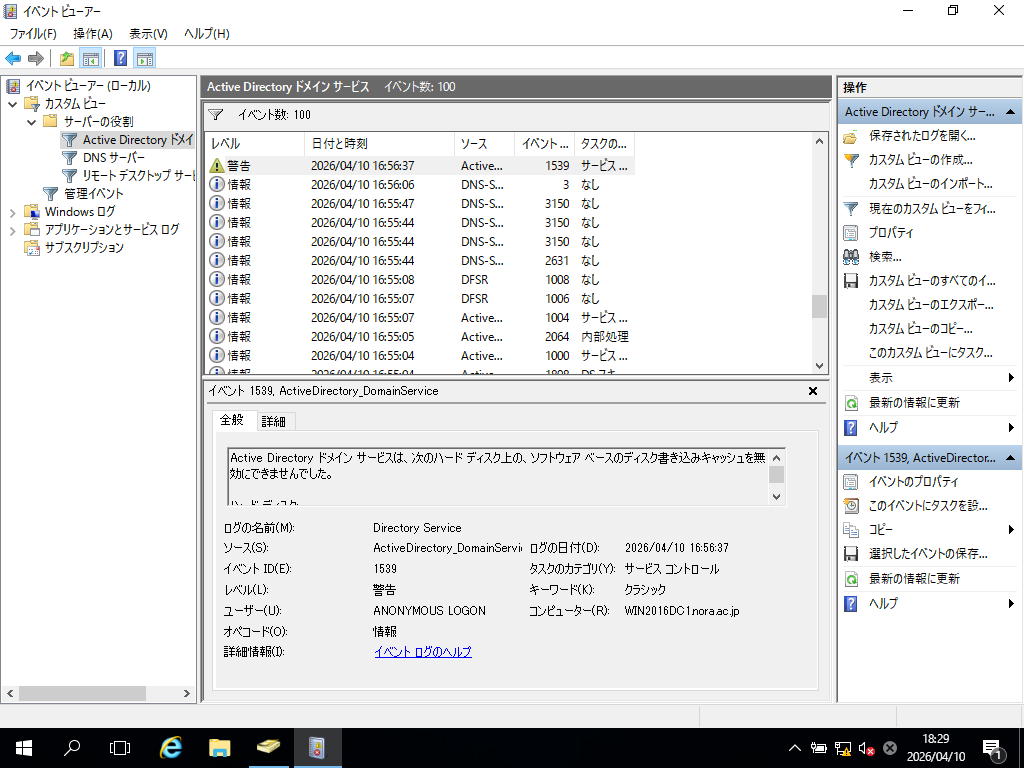Click 検索 binoculars action
The height and width of the screenshot is (768, 1024).
pos(885,257)
